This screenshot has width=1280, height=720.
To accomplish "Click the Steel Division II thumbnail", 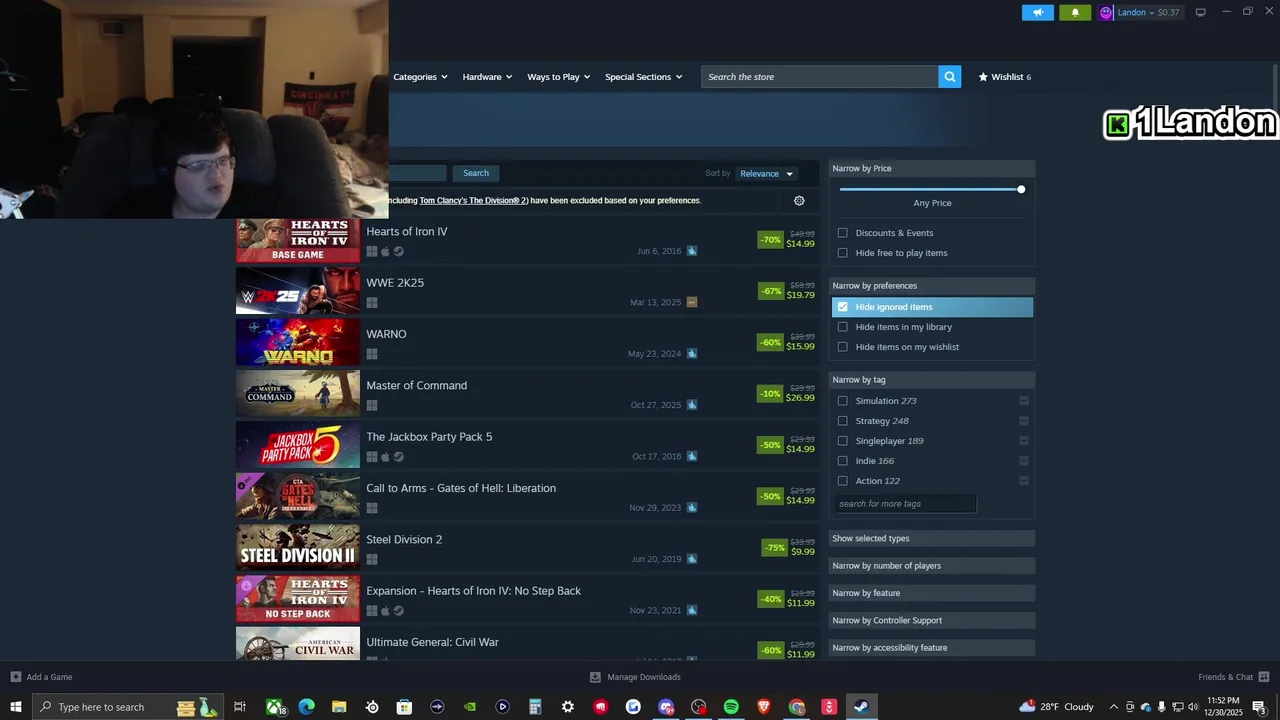I will tap(298, 548).
